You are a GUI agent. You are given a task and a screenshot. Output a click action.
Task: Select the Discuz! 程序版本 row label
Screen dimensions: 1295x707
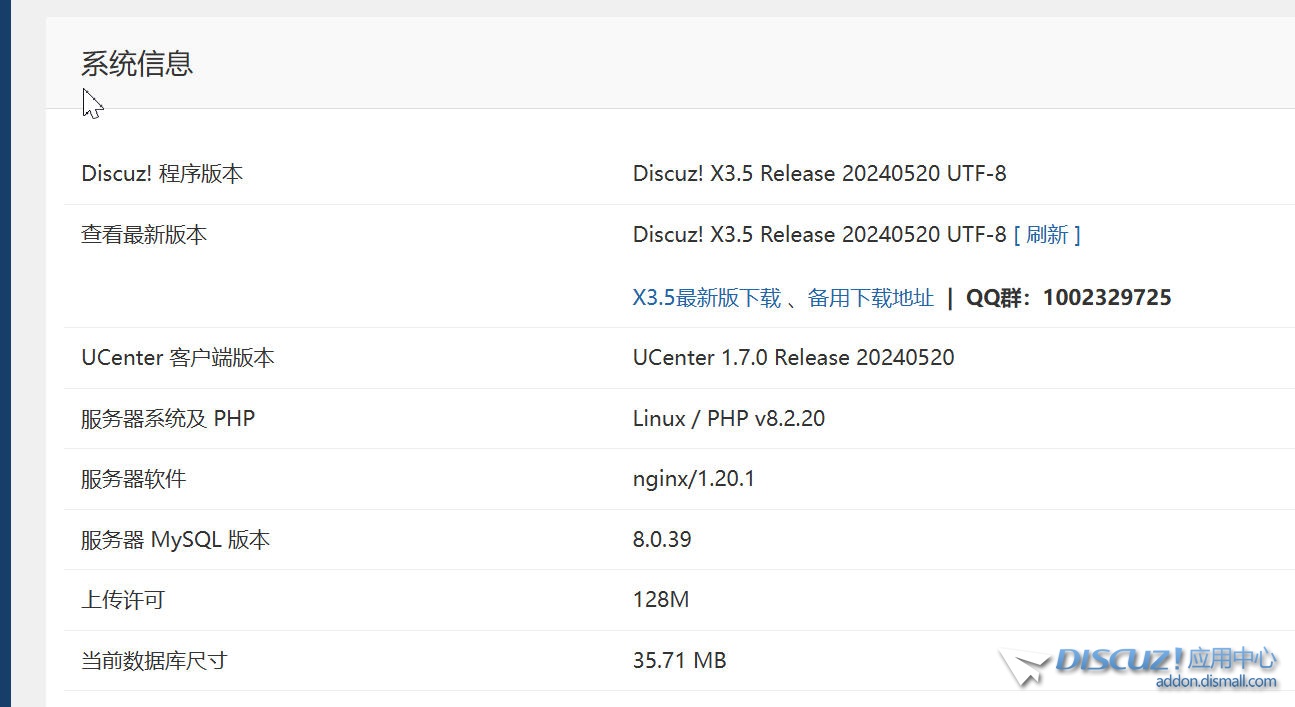pos(162,174)
